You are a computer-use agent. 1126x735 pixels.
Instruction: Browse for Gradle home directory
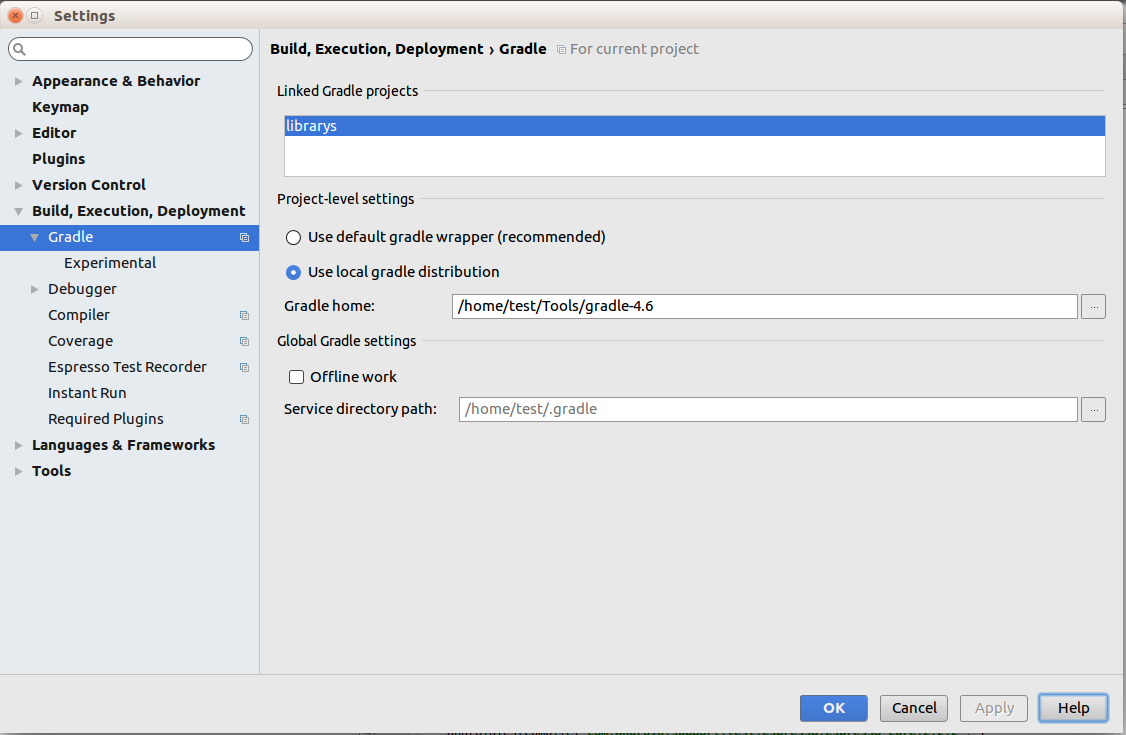coord(1093,306)
